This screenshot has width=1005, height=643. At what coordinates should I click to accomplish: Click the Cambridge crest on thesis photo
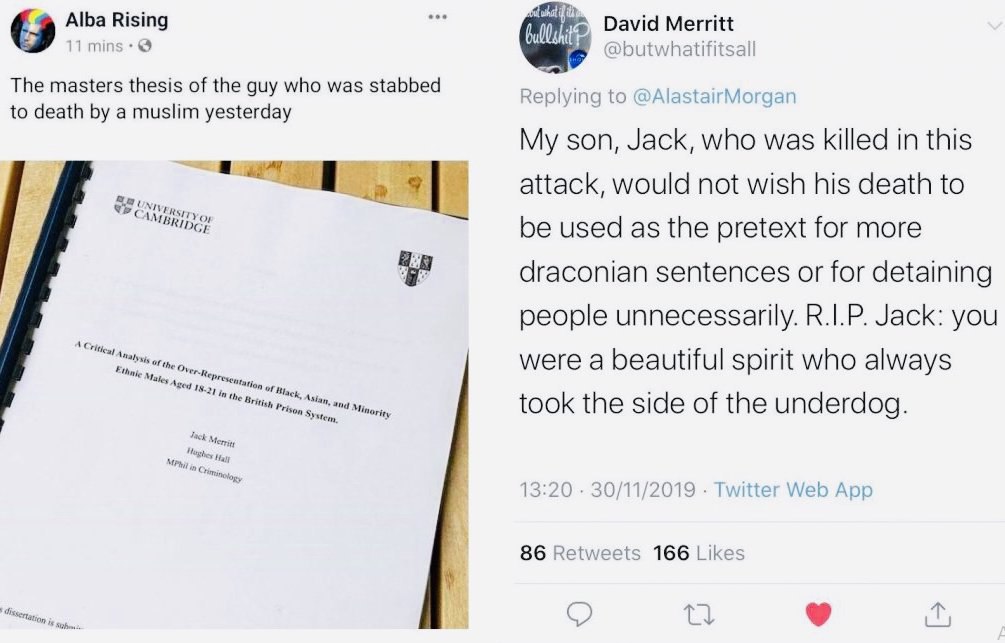coord(415,267)
